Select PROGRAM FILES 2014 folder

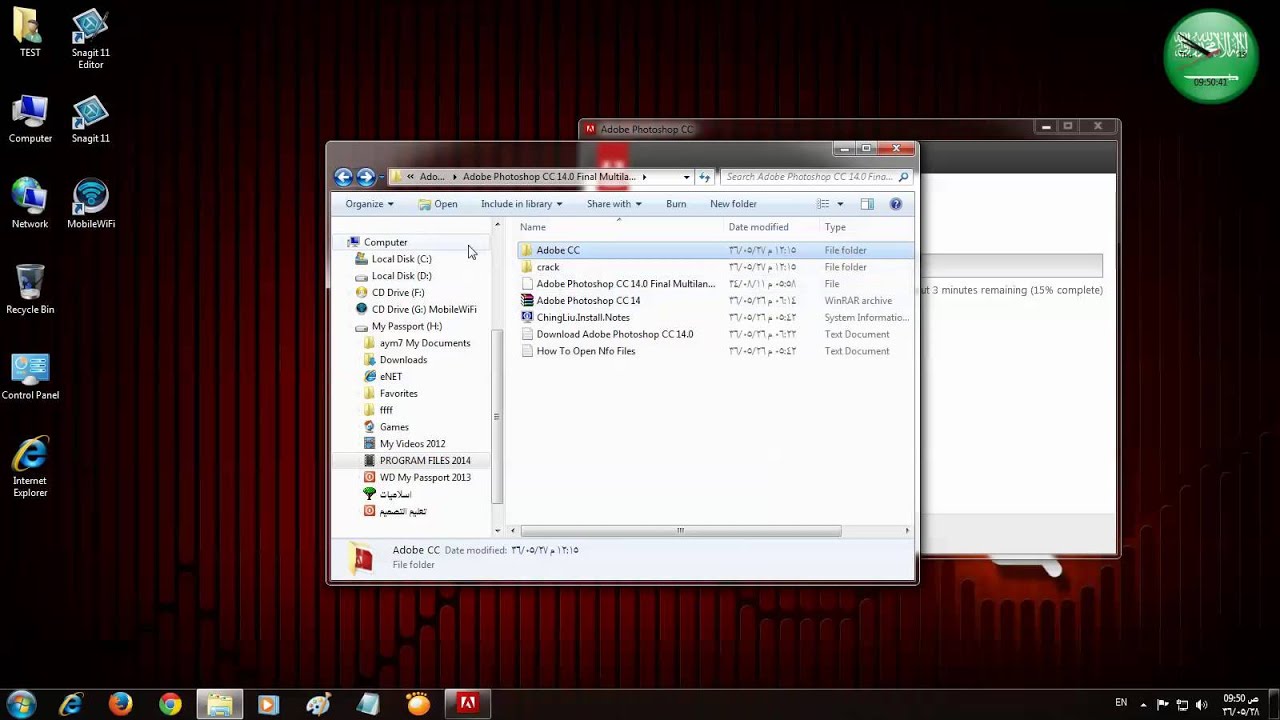424,461
